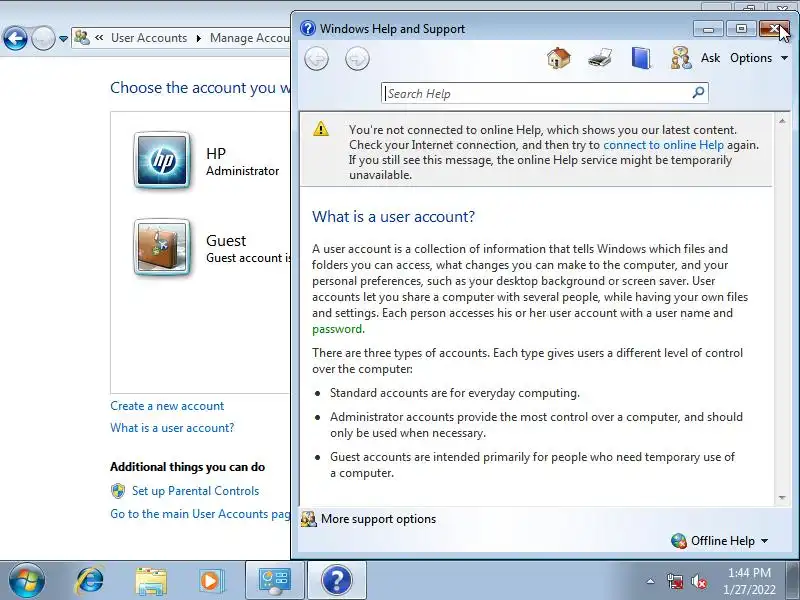Open More support options
Image resolution: width=800 pixels, height=600 pixels.
click(x=378, y=519)
